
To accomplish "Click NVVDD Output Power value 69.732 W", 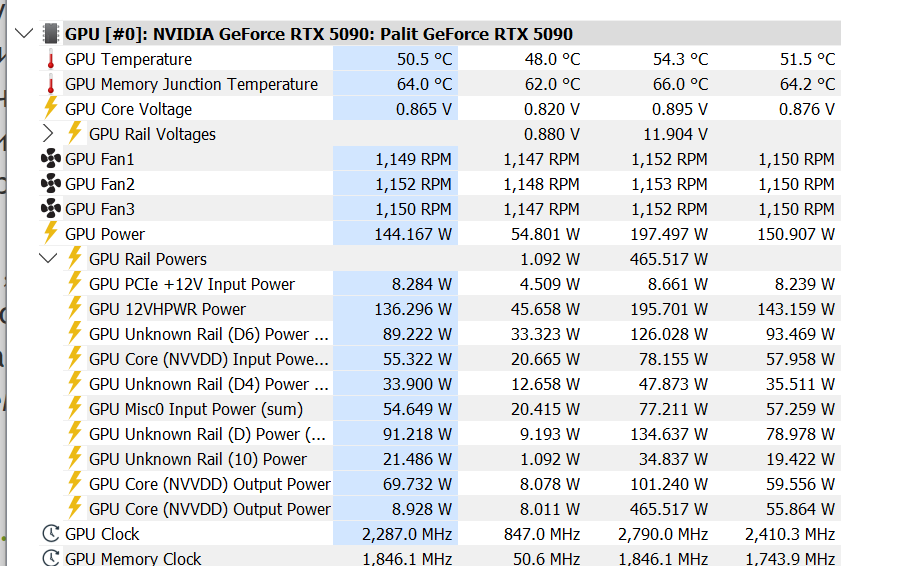I will (x=417, y=485).
